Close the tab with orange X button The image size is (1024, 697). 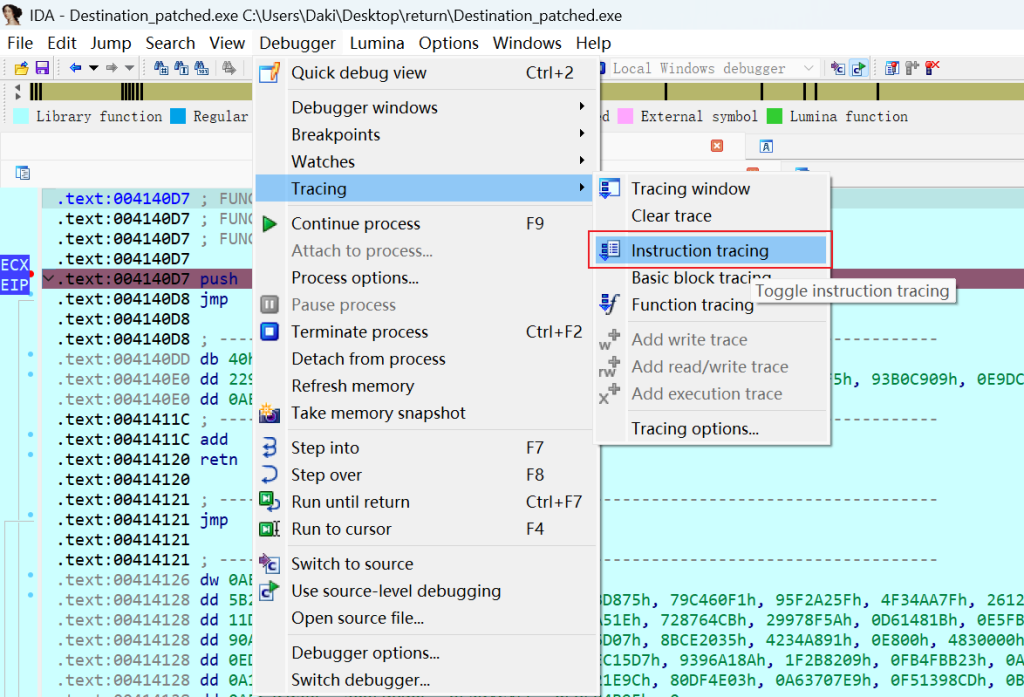tap(717, 146)
